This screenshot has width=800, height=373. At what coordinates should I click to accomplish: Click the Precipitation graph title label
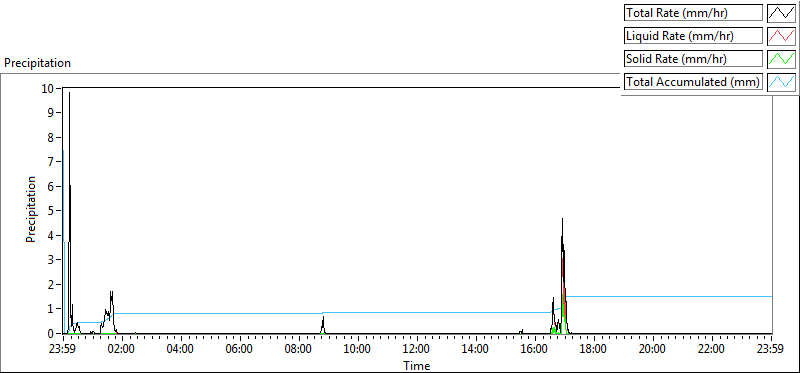[37, 63]
